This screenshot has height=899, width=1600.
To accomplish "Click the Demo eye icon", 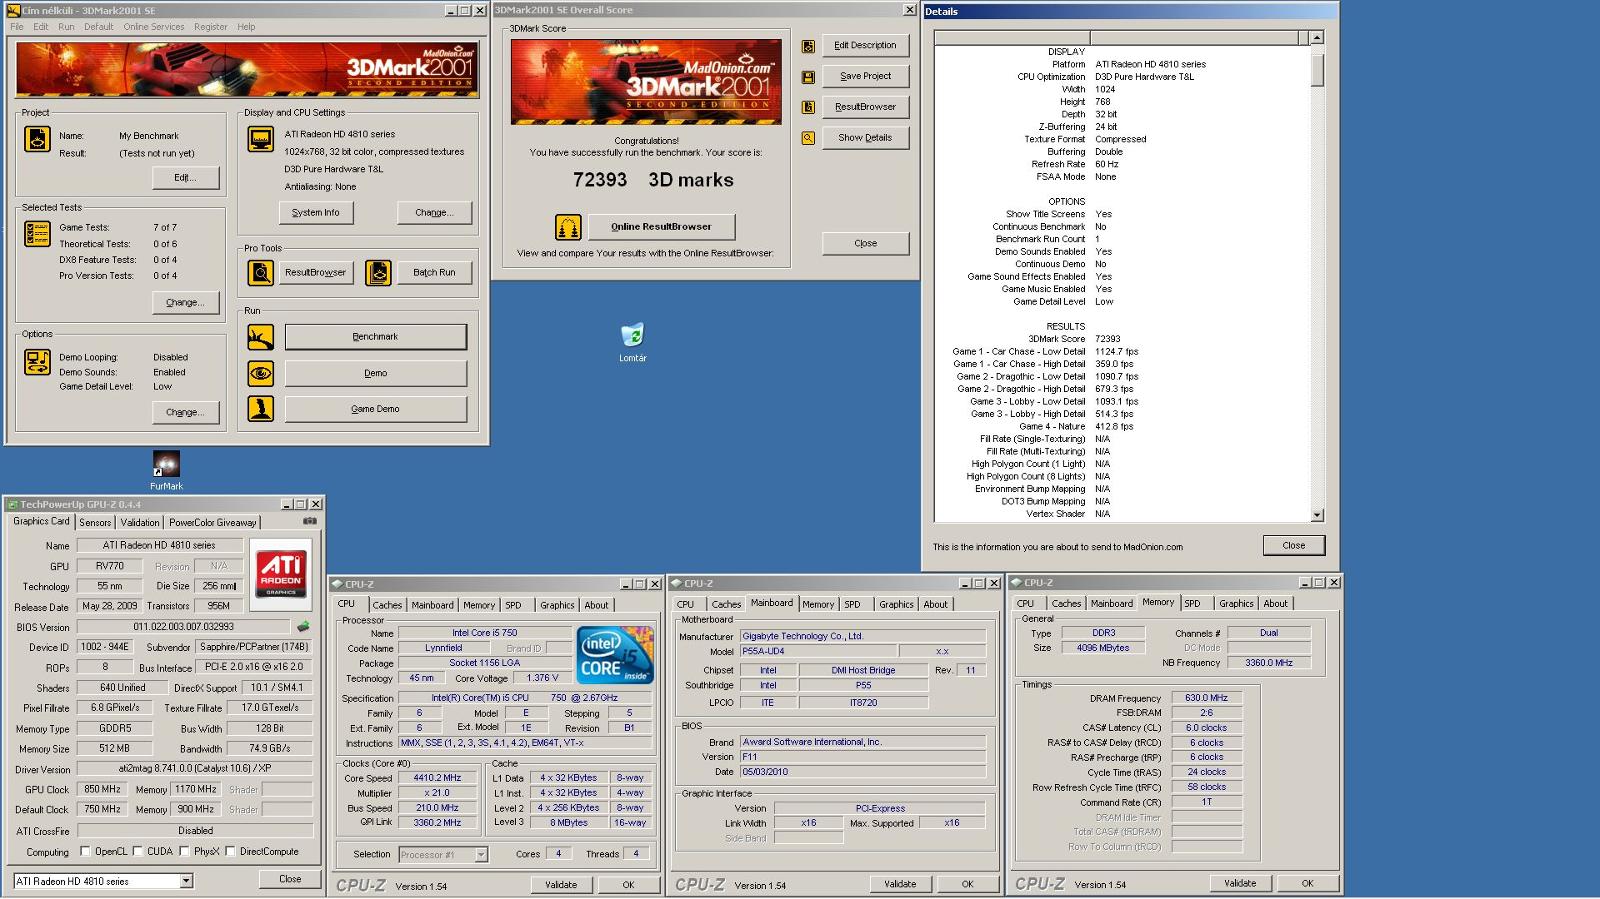I will pos(260,373).
